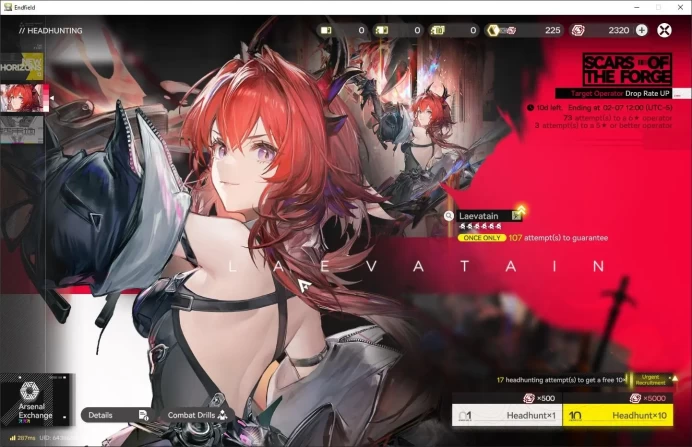Close the Endfield window

pos(680,7)
